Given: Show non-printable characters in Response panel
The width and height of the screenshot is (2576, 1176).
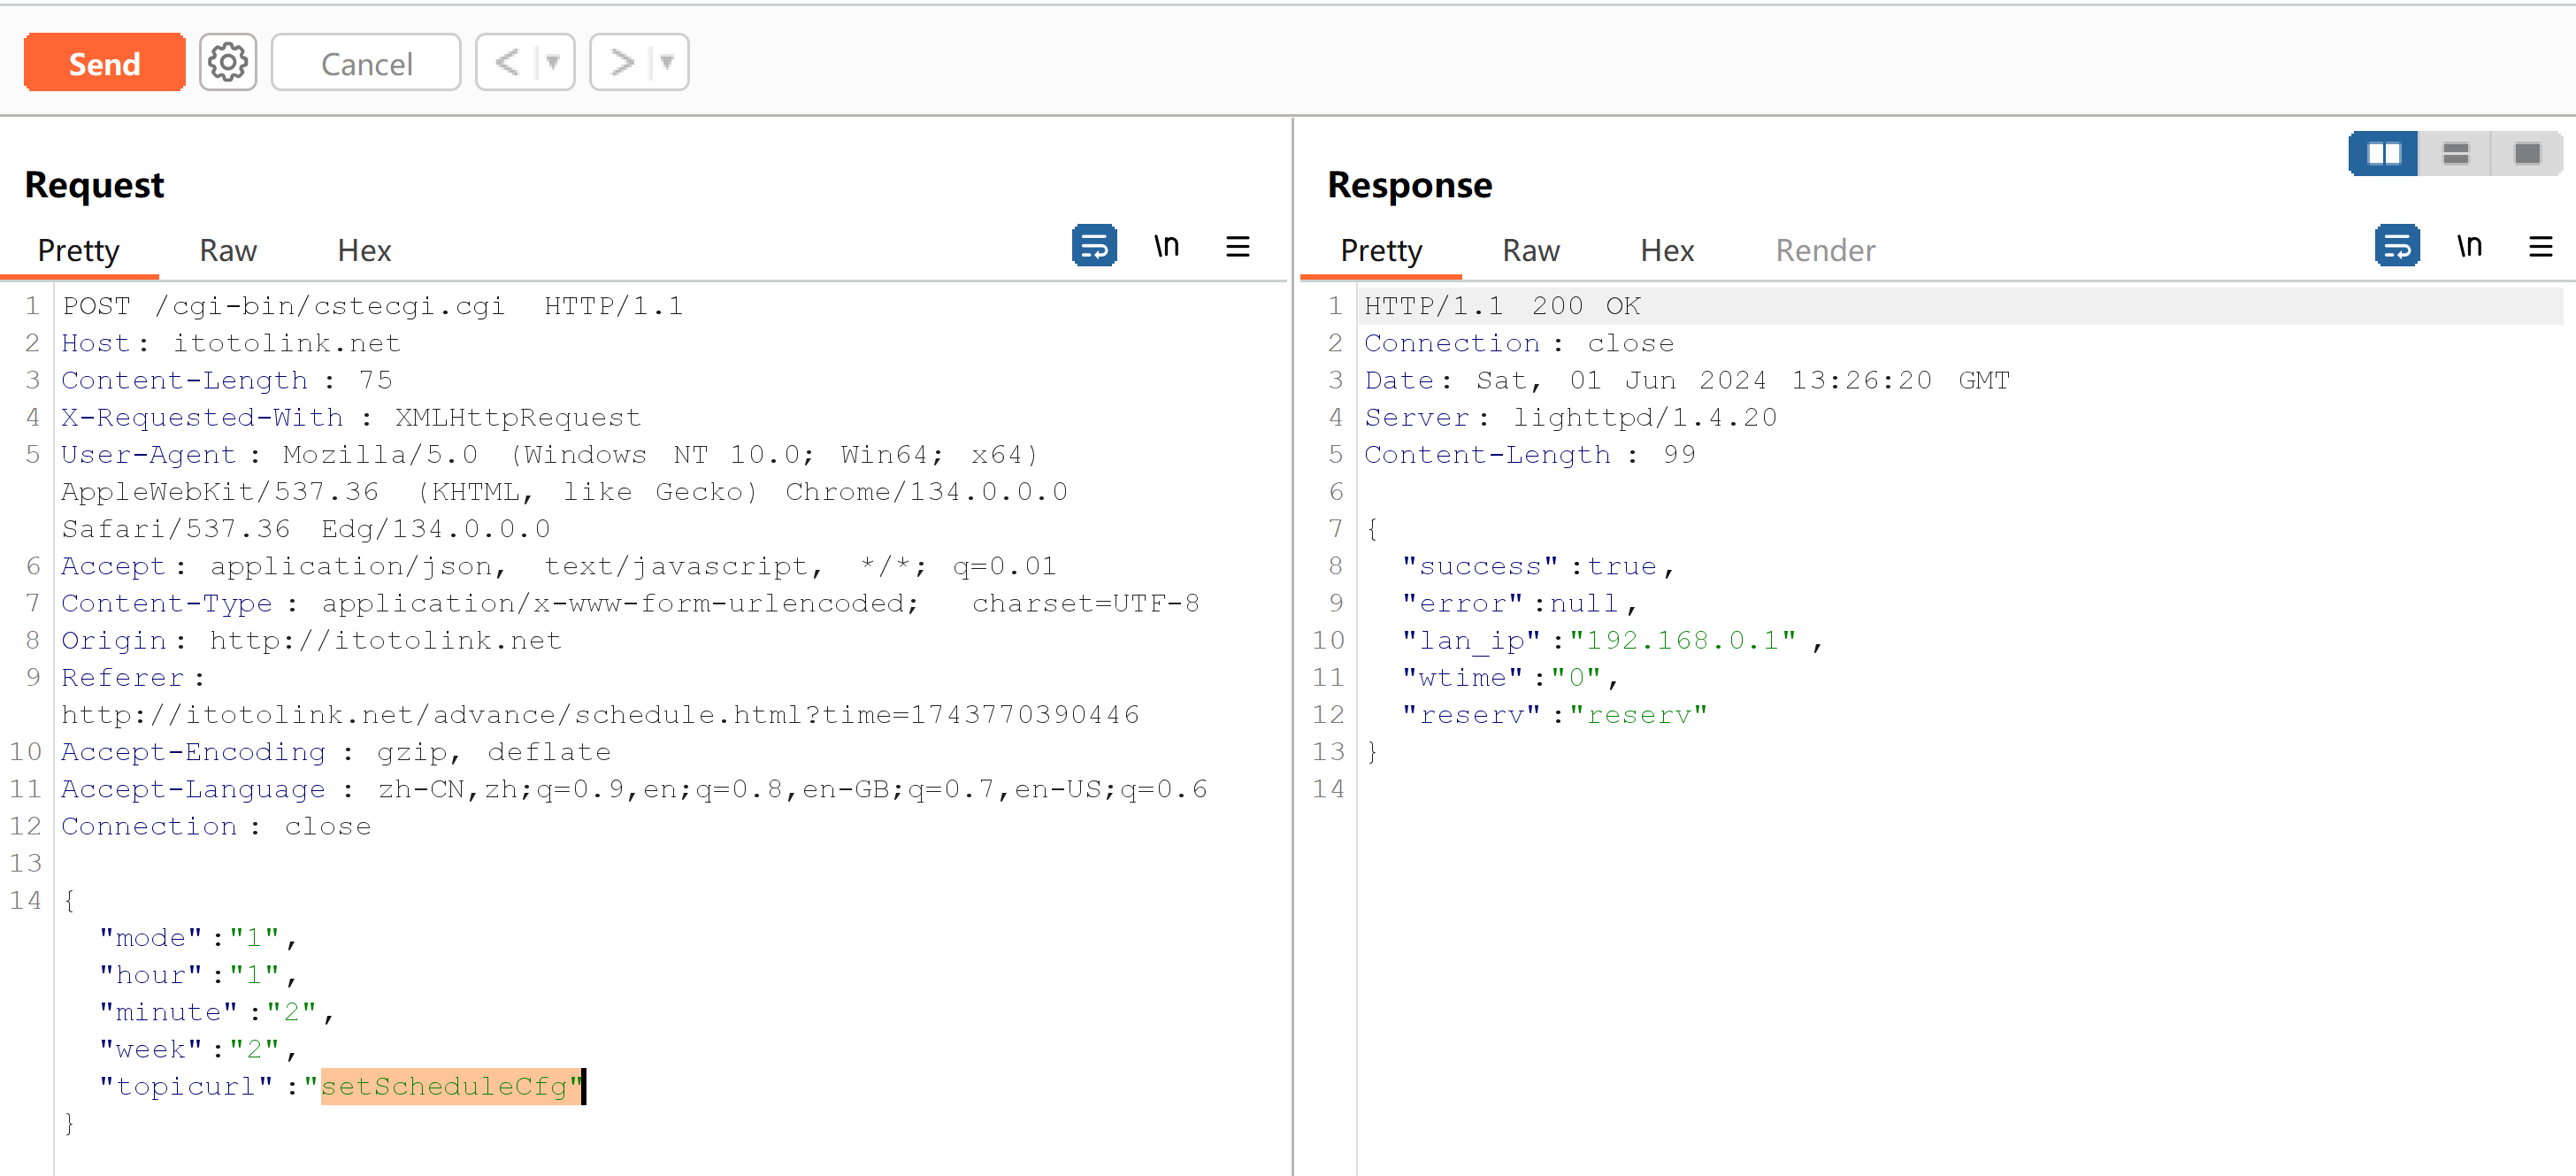Looking at the screenshot, I should coord(2469,246).
